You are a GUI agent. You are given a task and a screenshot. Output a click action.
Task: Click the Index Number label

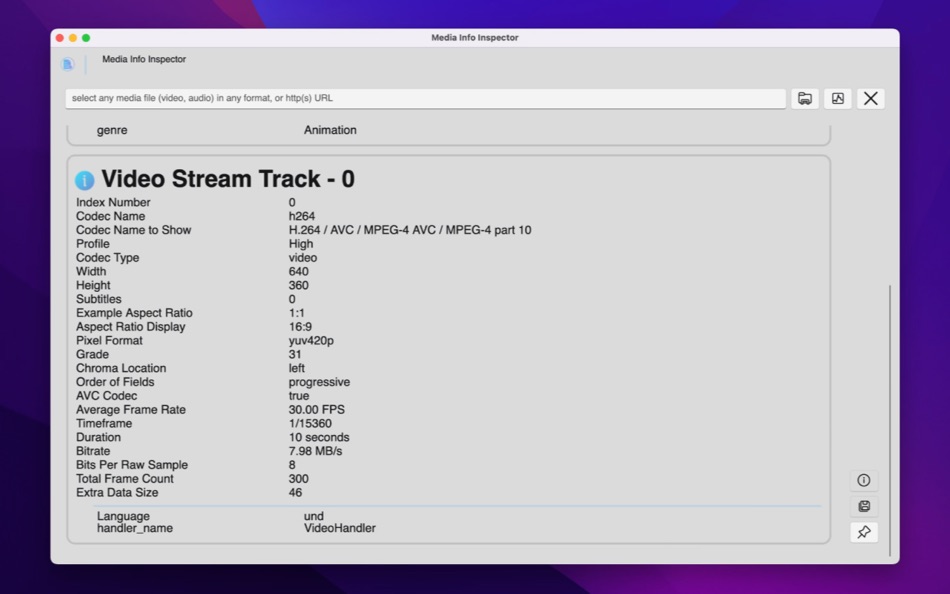(113, 202)
